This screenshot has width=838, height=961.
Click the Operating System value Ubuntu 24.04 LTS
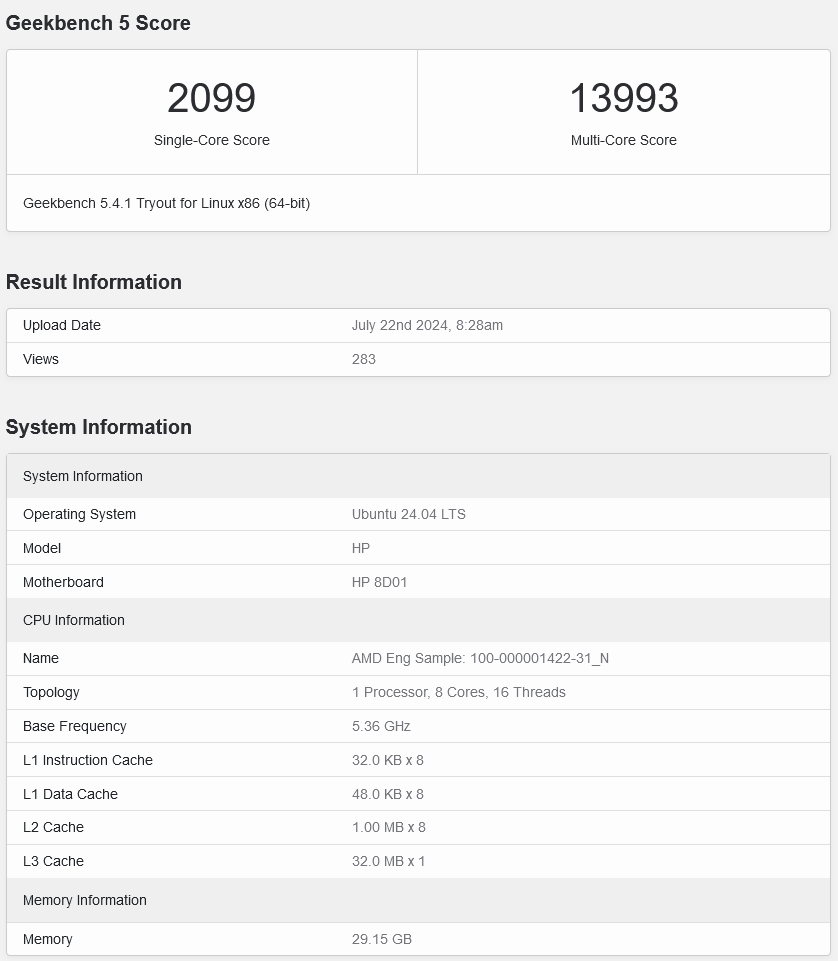click(407, 514)
